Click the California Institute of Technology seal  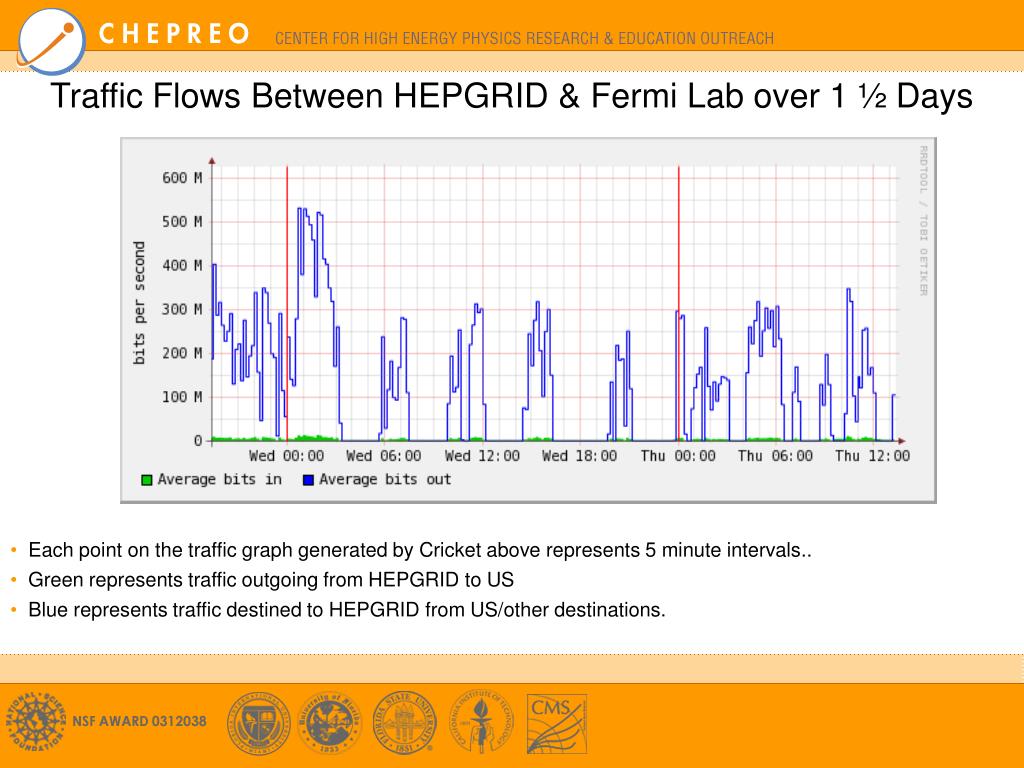click(481, 722)
